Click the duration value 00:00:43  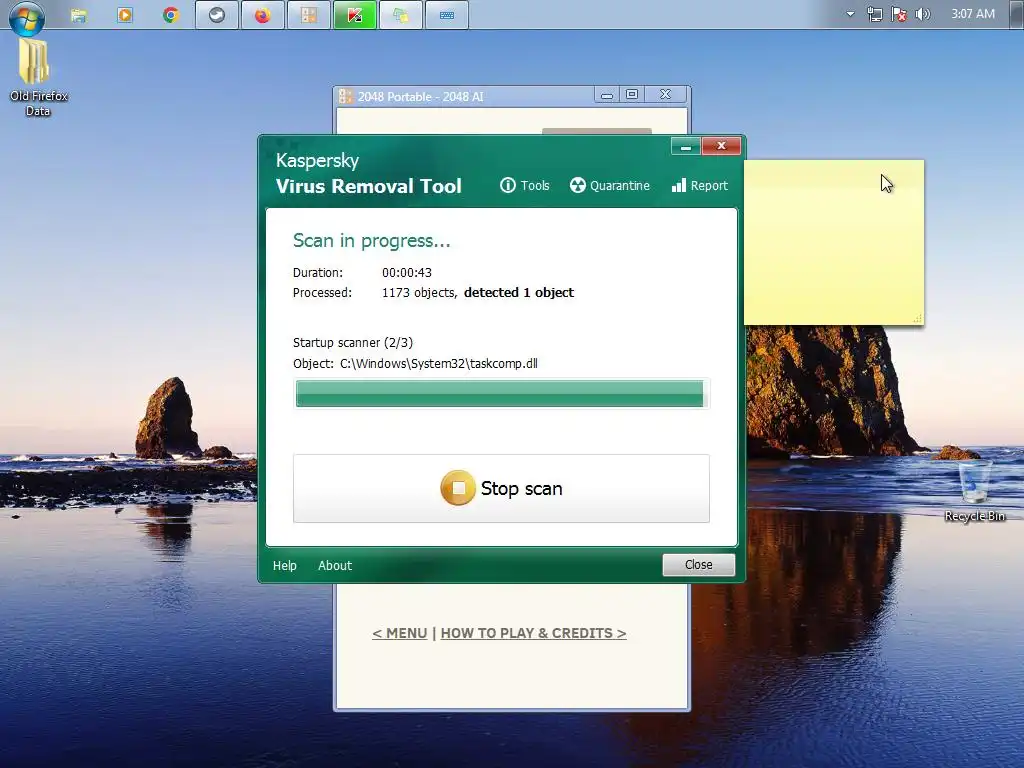[407, 272]
